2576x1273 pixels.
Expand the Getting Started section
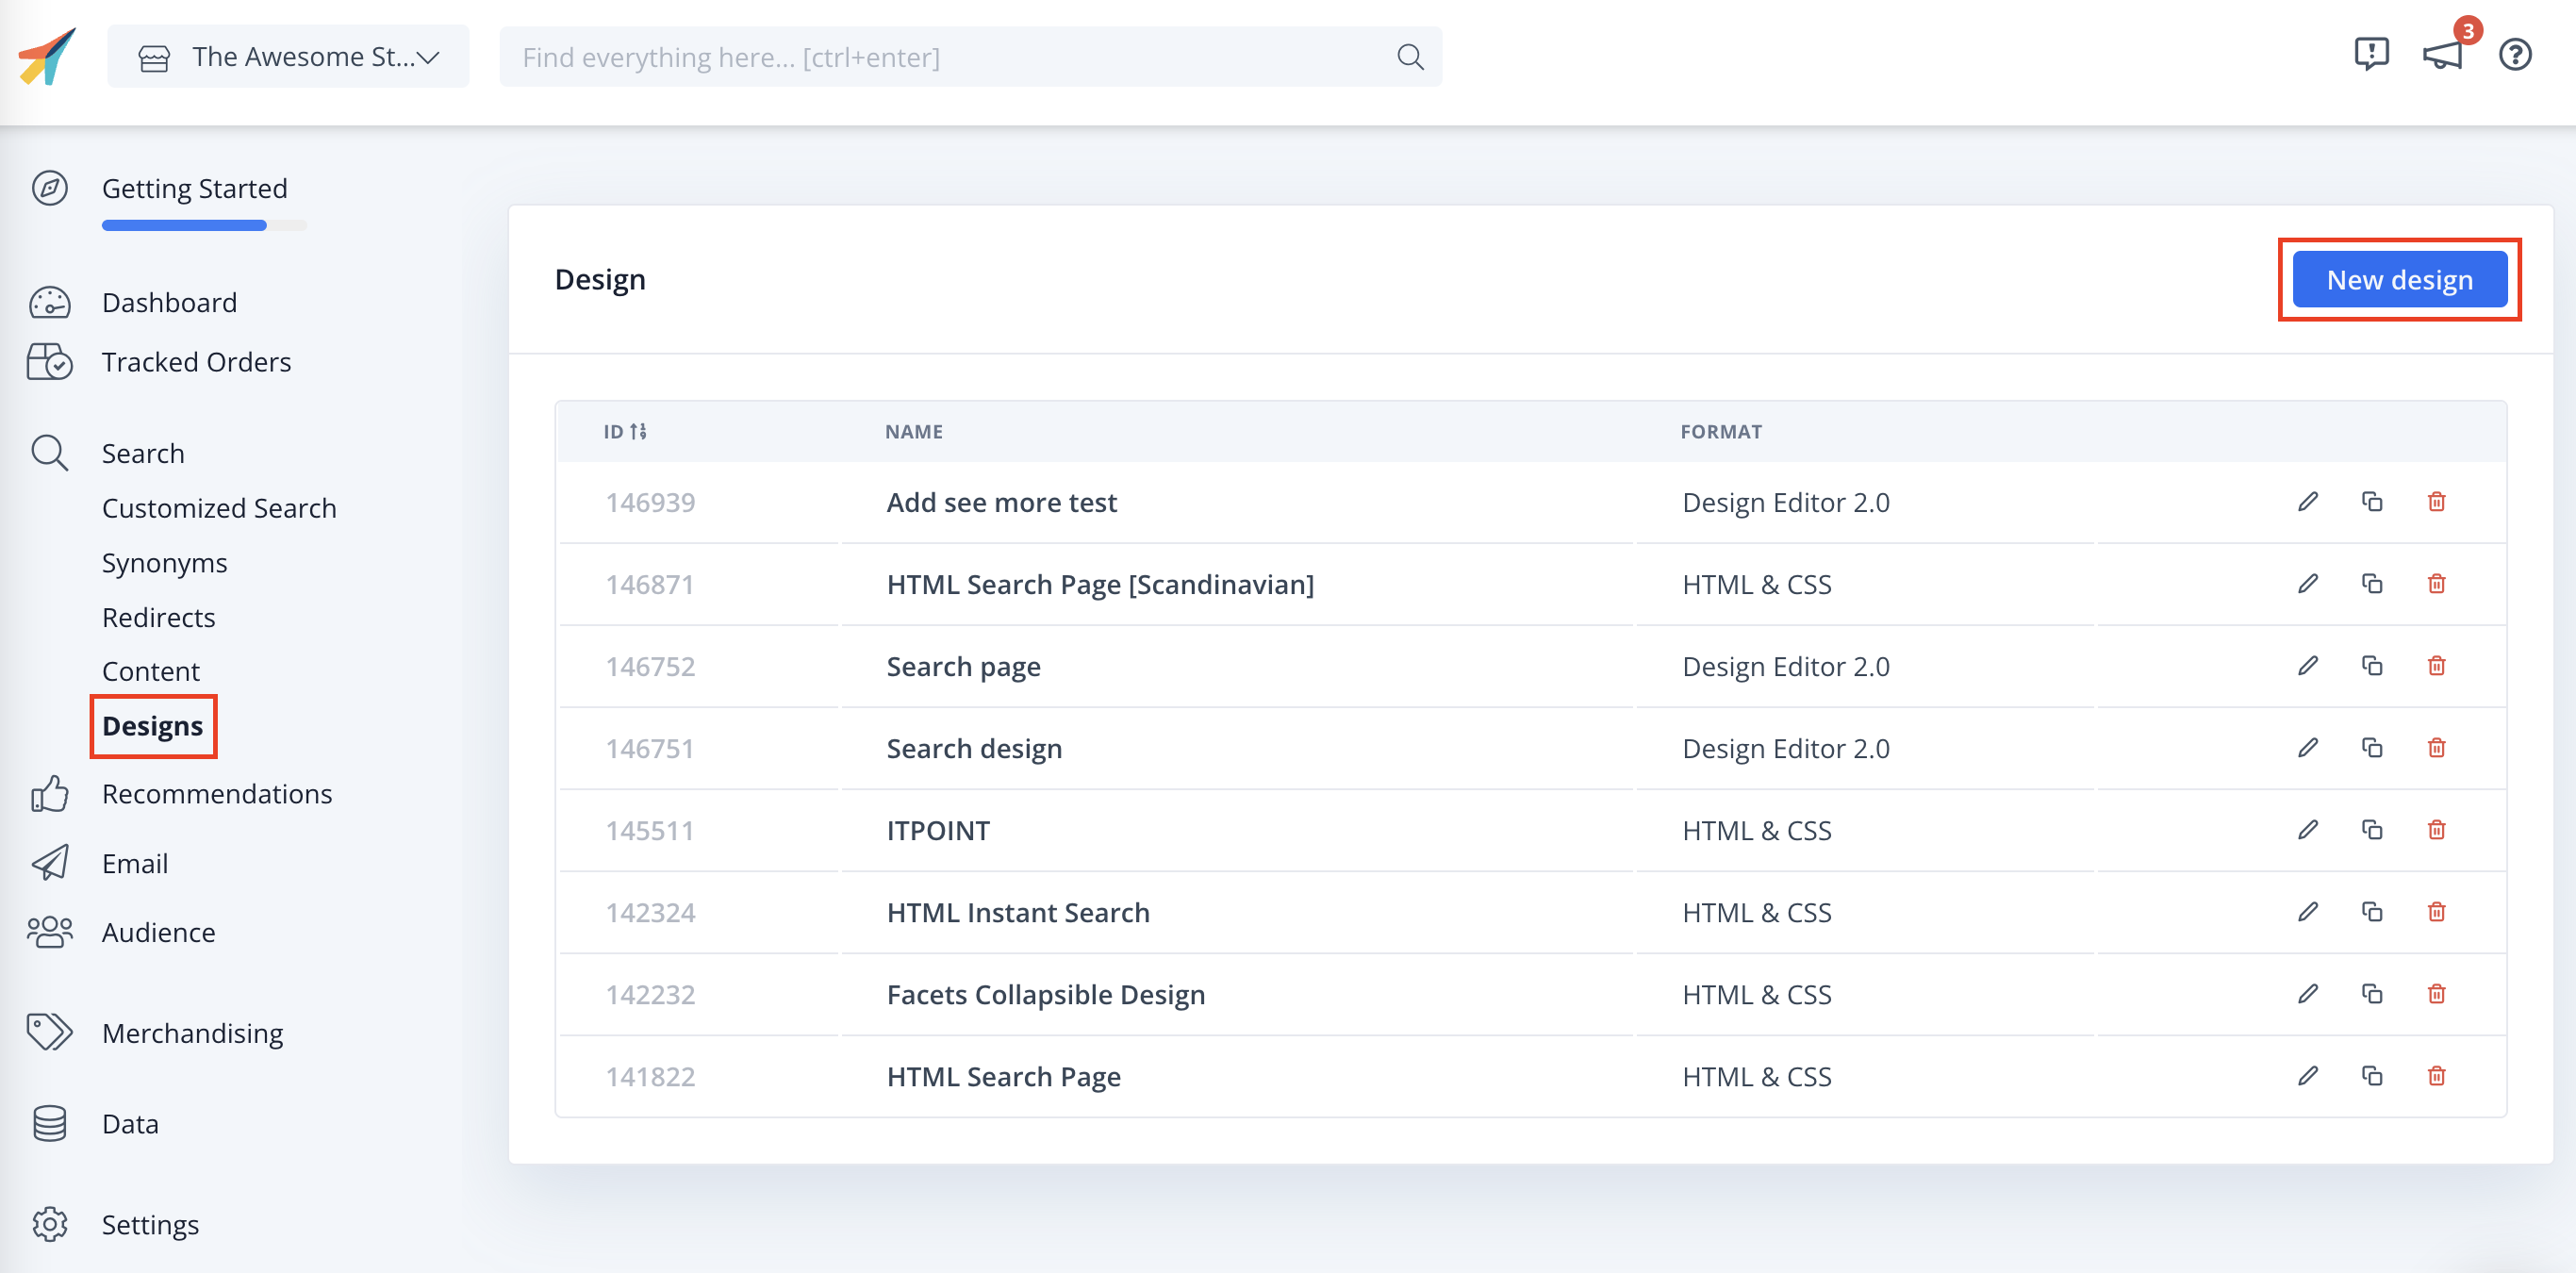194,188
